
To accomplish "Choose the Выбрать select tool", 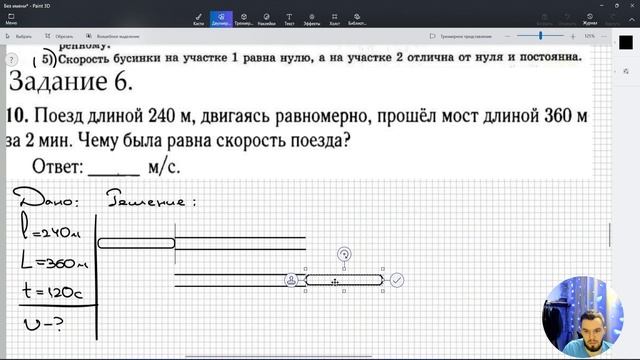I will [x=19, y=36].
